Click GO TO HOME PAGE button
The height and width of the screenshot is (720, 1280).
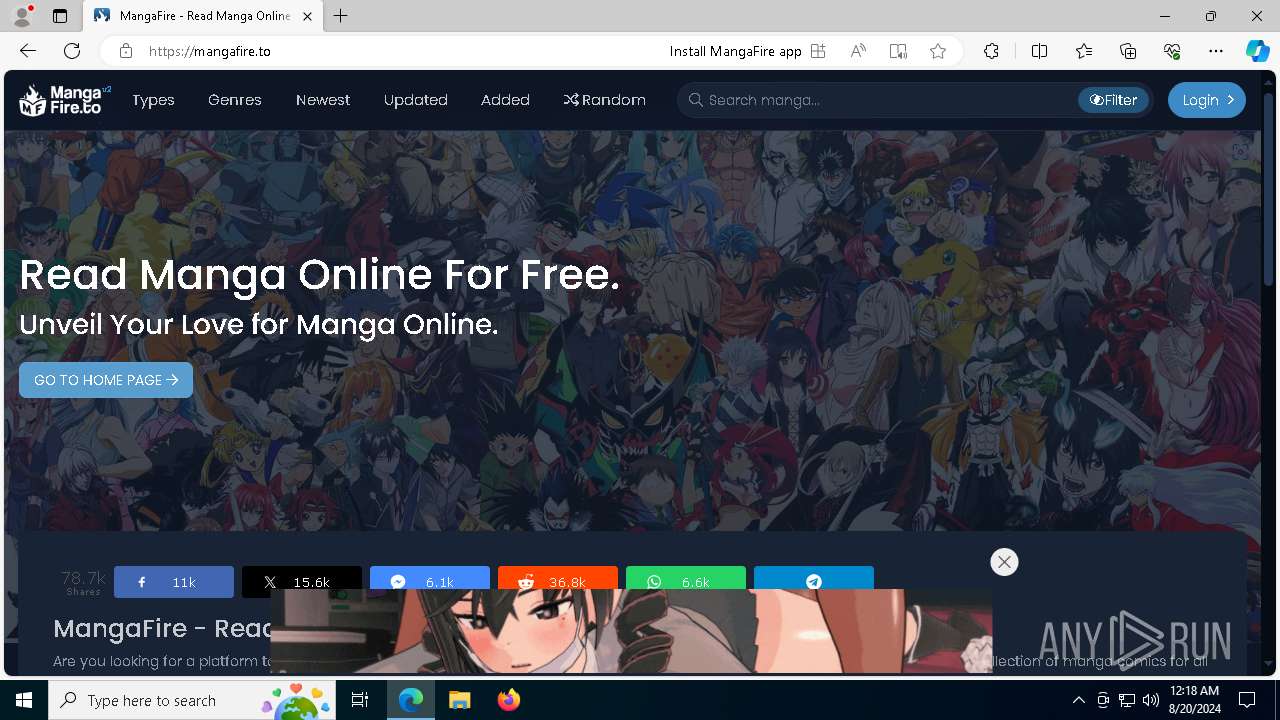106,380
